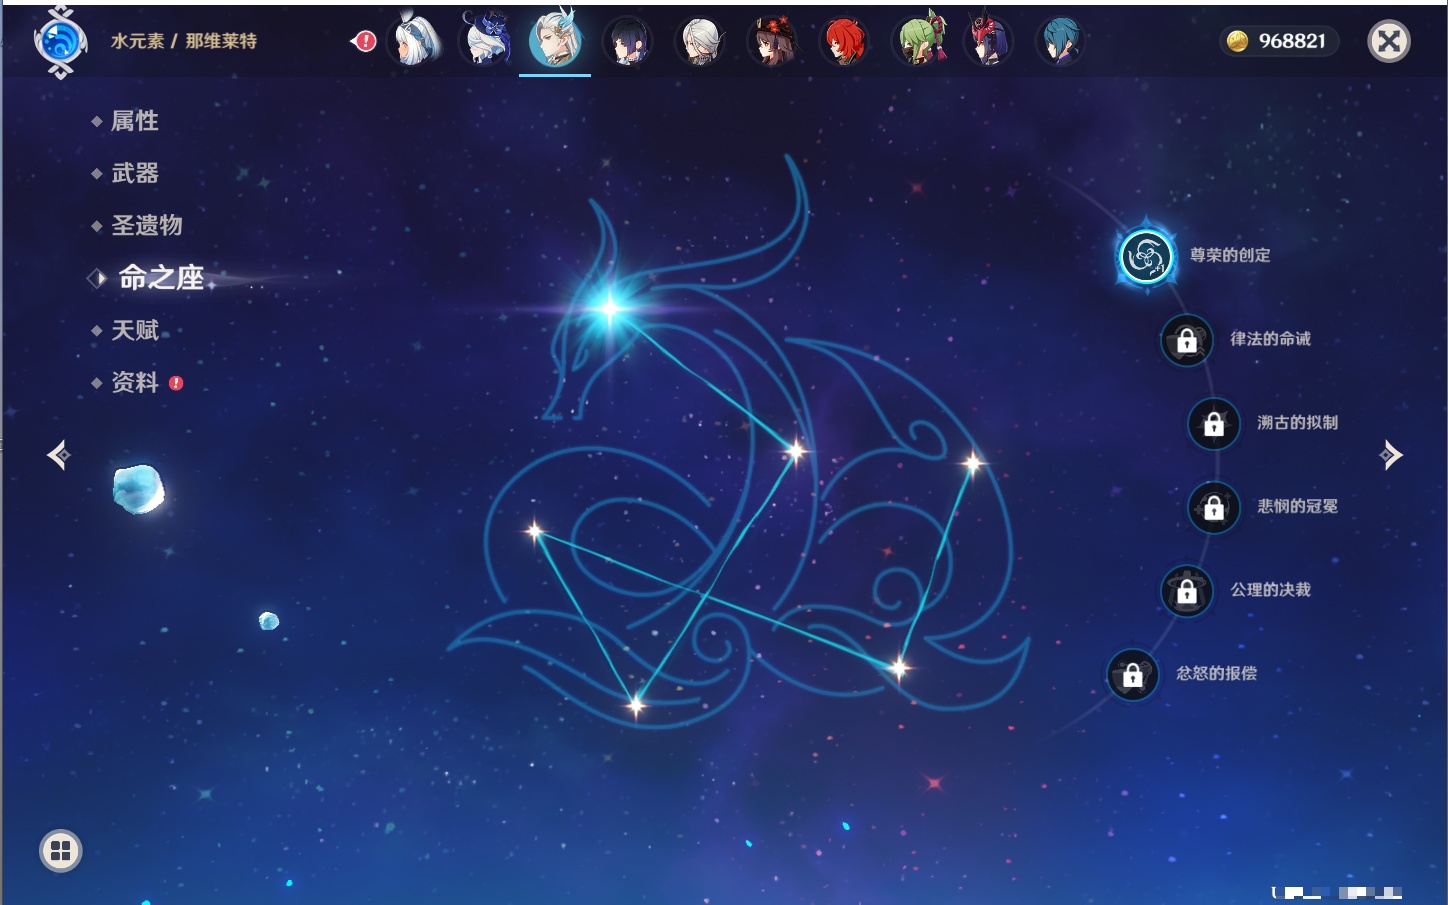Screen dimensions: 1448x905
Task: Switch to the avatar with red-flower hat
Action: 773,42
